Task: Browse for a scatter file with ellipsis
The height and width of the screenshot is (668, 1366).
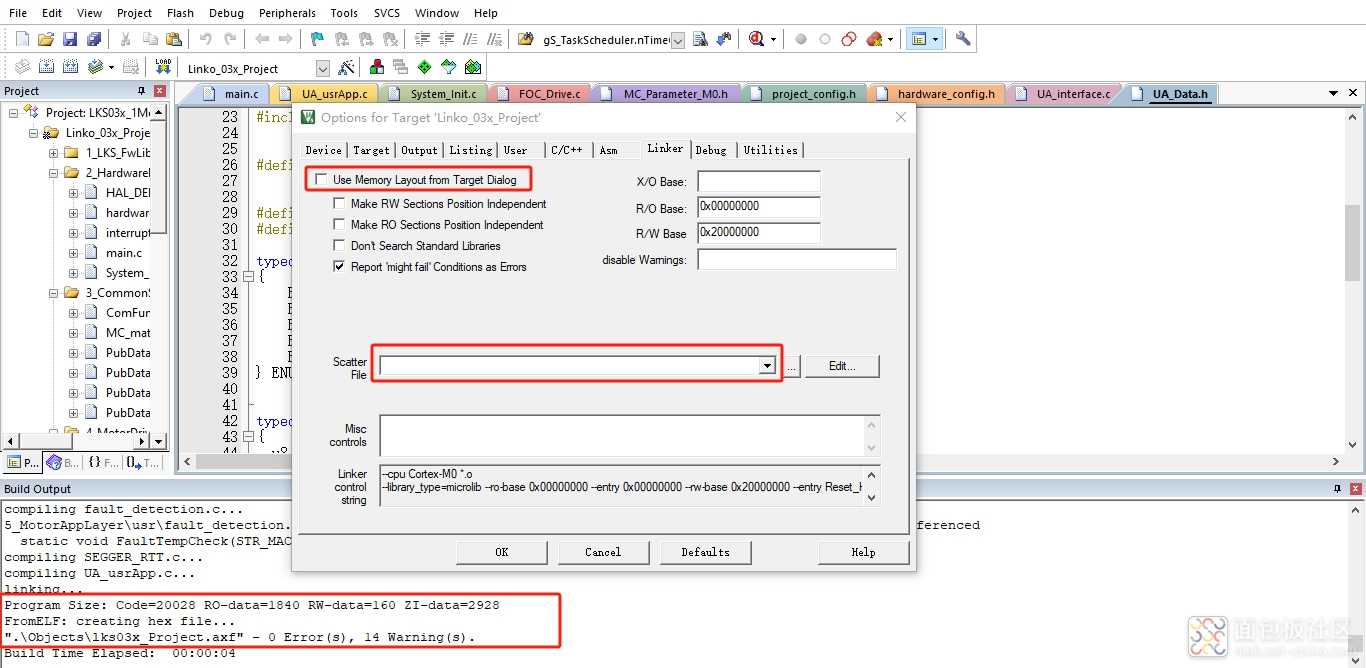Action: click(791, 366)
